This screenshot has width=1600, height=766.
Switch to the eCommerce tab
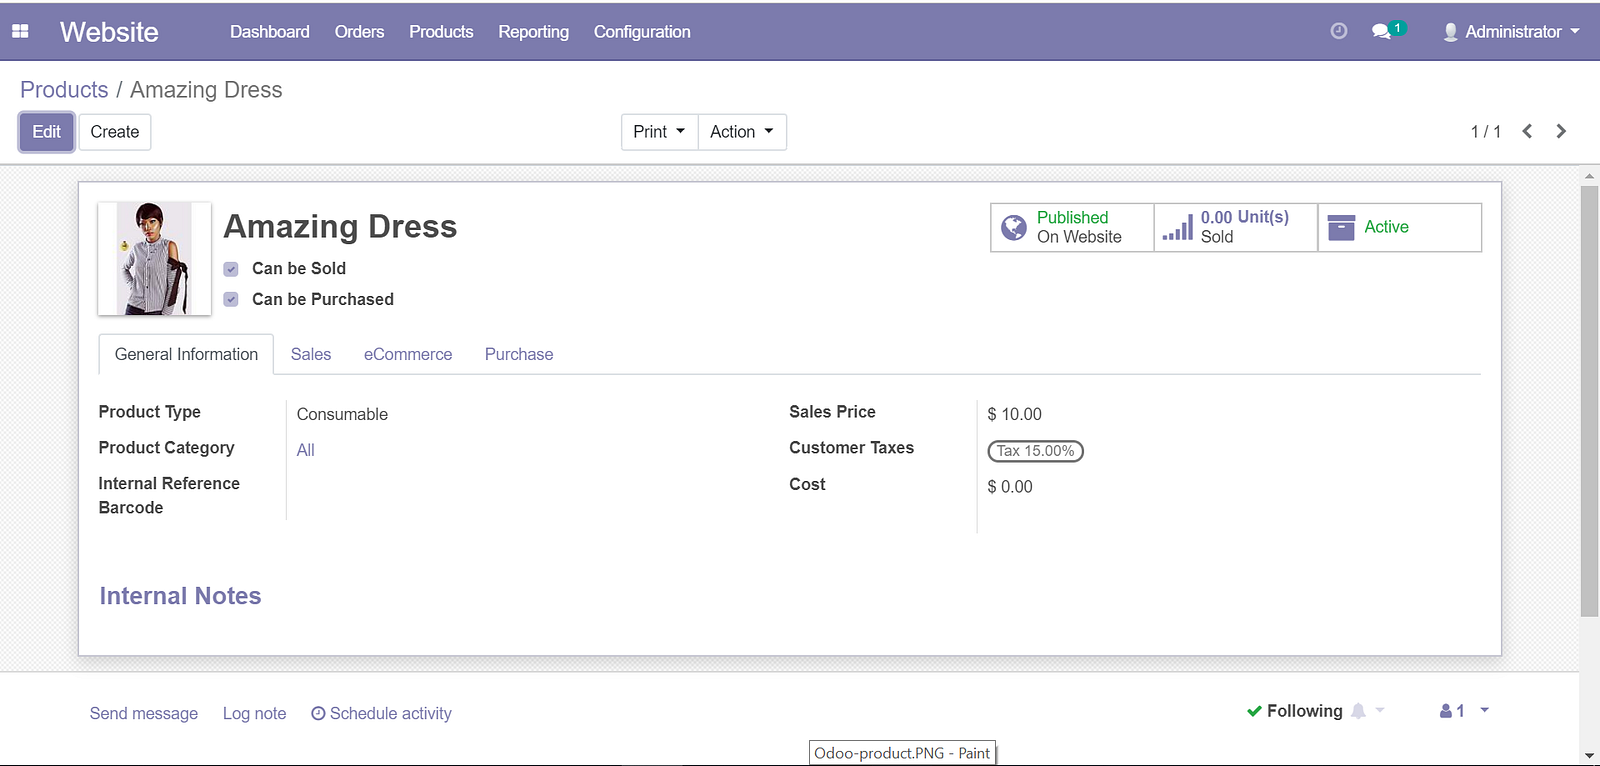click(x=408, y=354)
